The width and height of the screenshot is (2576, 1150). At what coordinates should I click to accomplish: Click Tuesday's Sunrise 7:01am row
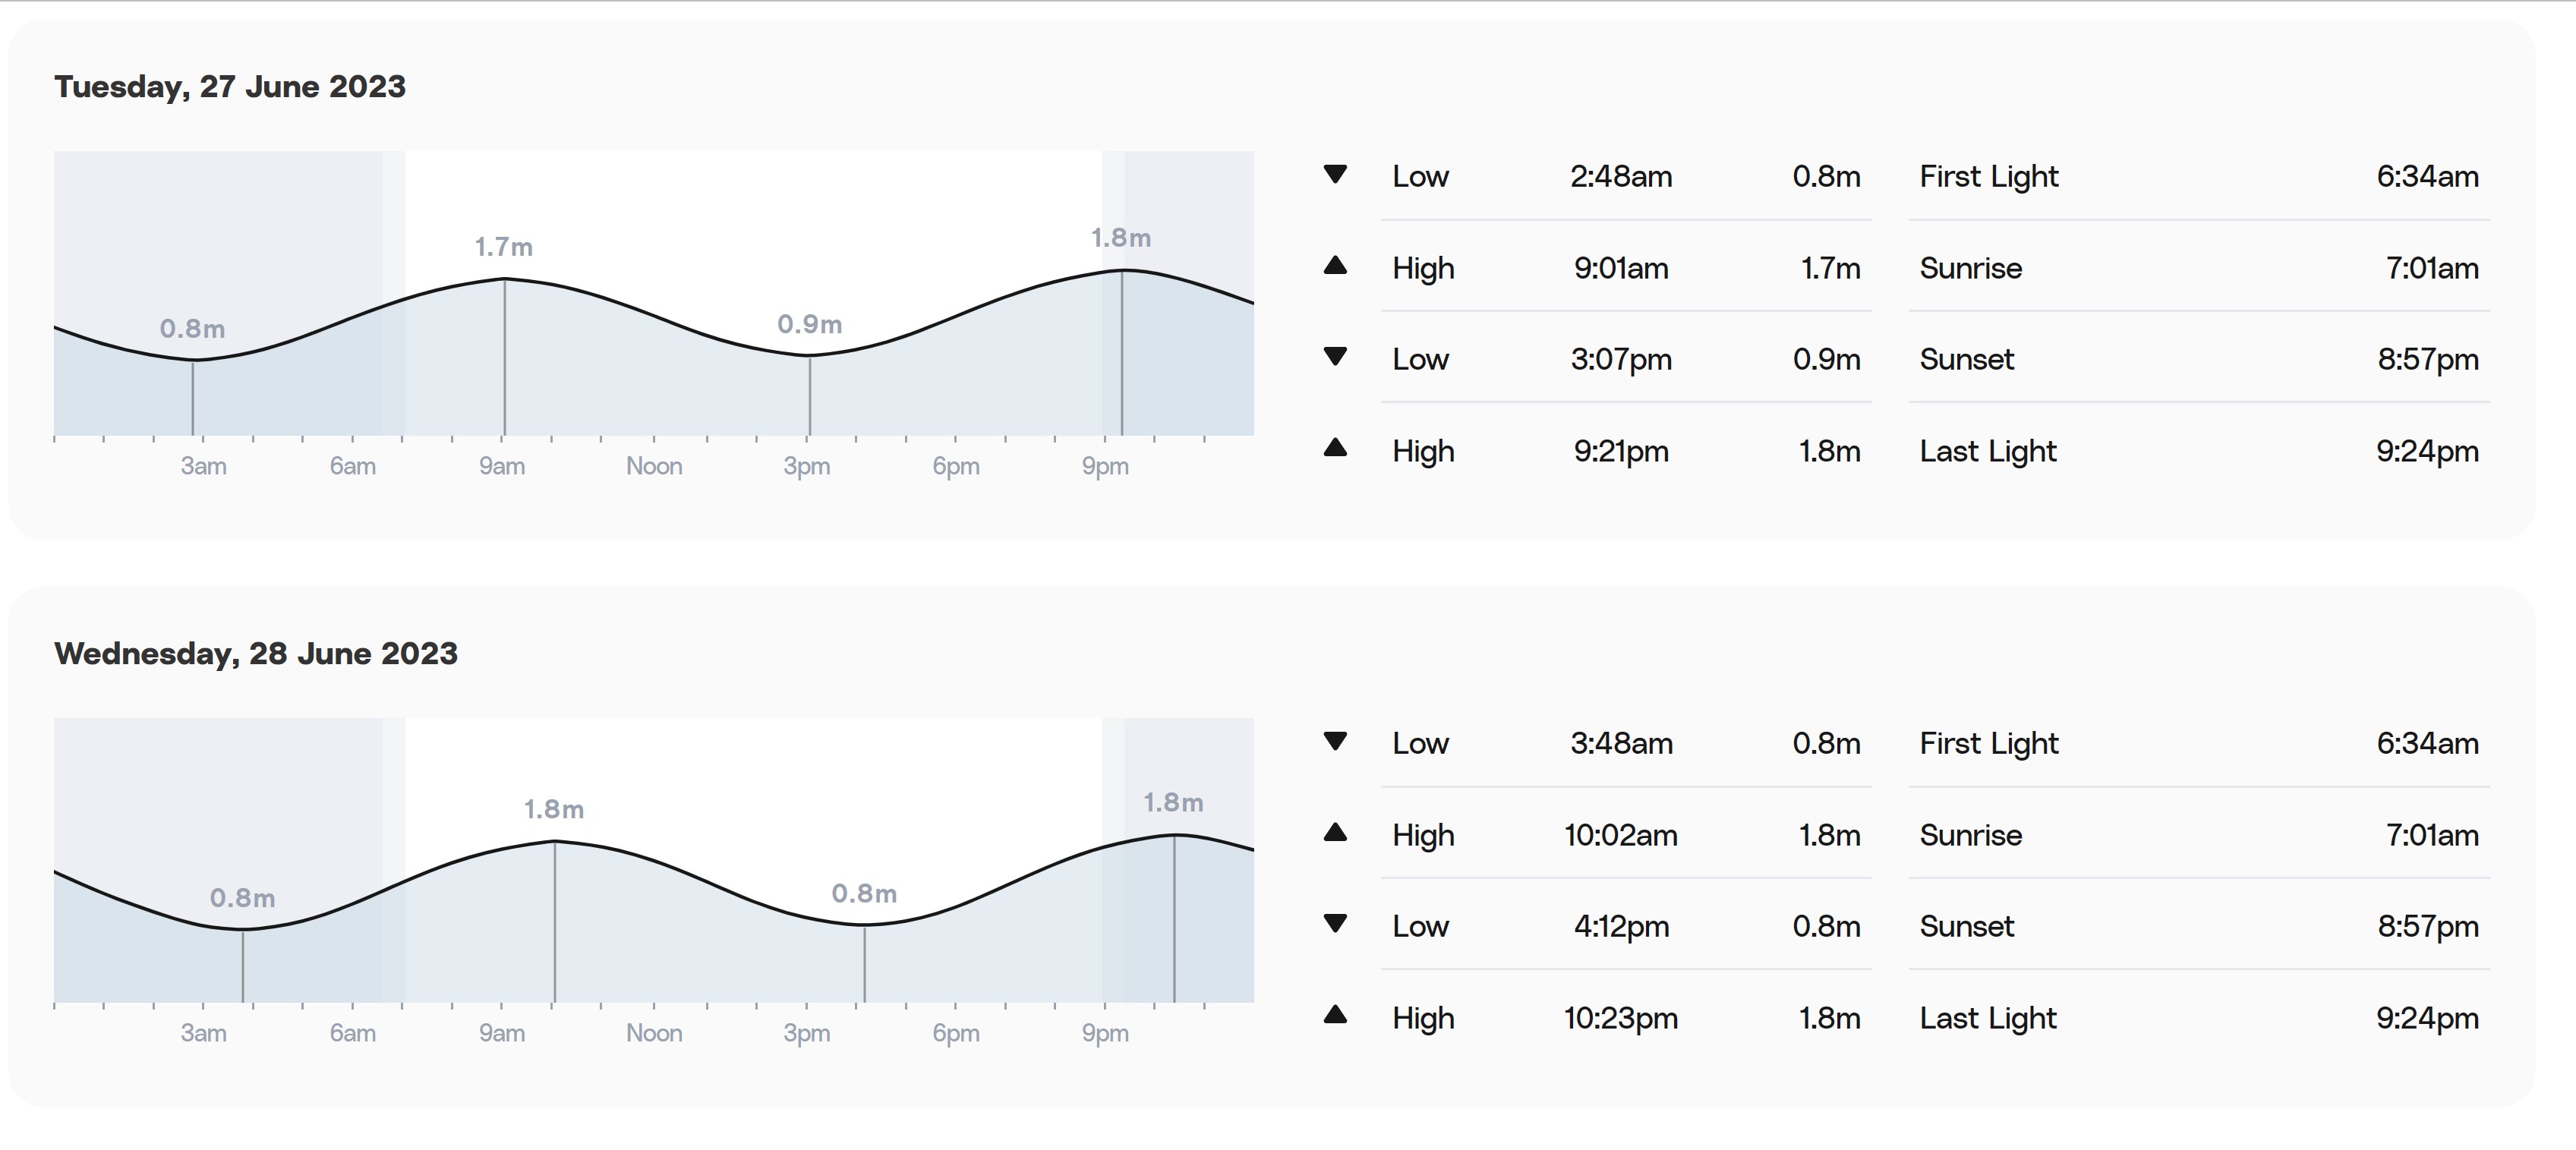(x=2199, y=268)
